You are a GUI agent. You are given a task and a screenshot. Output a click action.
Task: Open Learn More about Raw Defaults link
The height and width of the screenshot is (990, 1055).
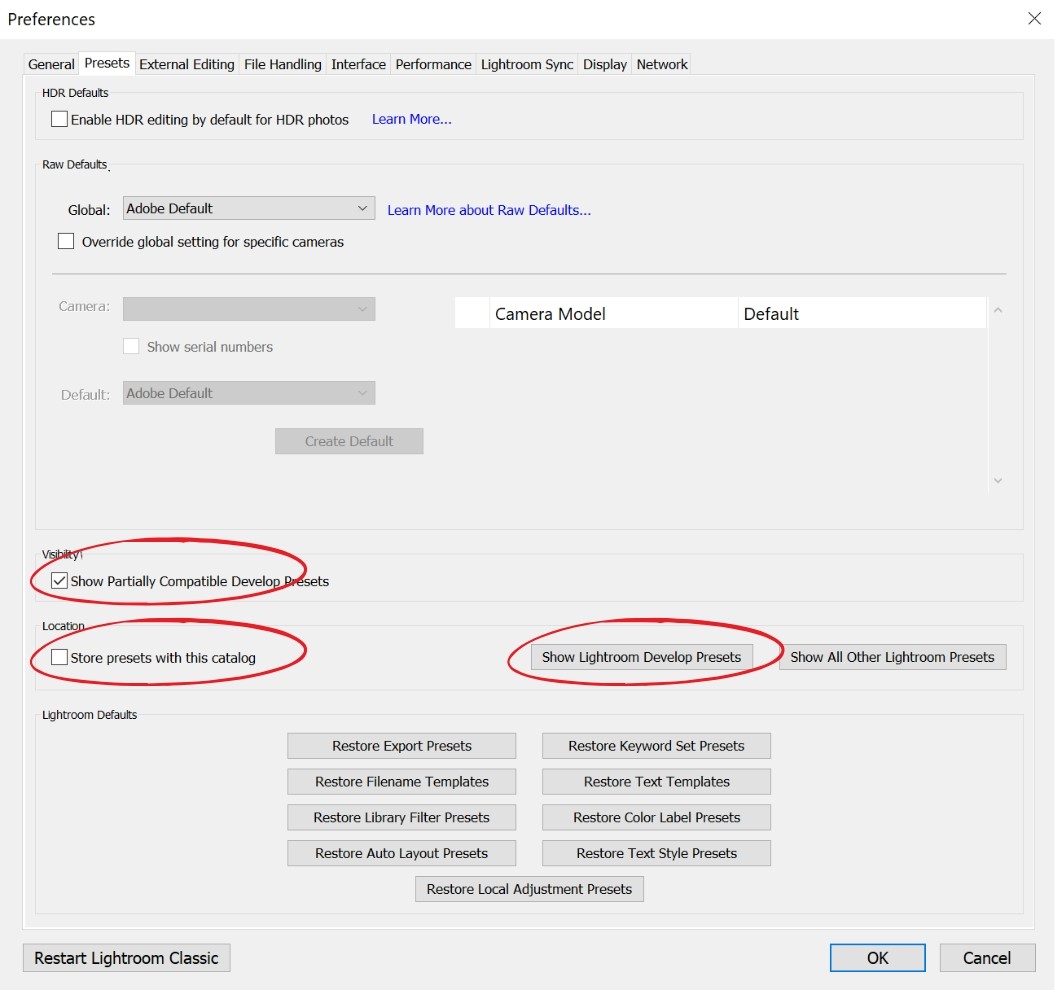489,210
